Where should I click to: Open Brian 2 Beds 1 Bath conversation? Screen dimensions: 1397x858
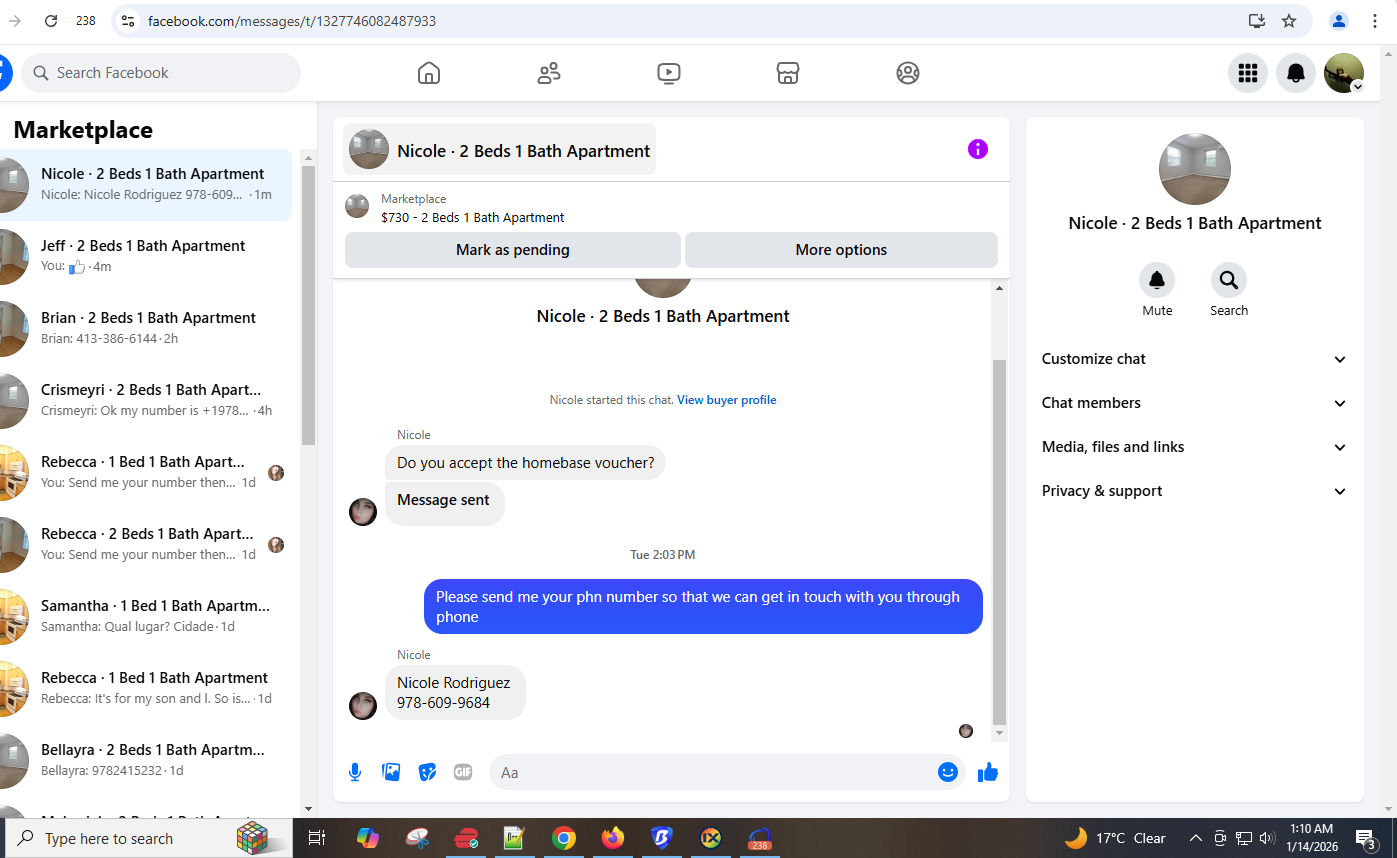146,328
